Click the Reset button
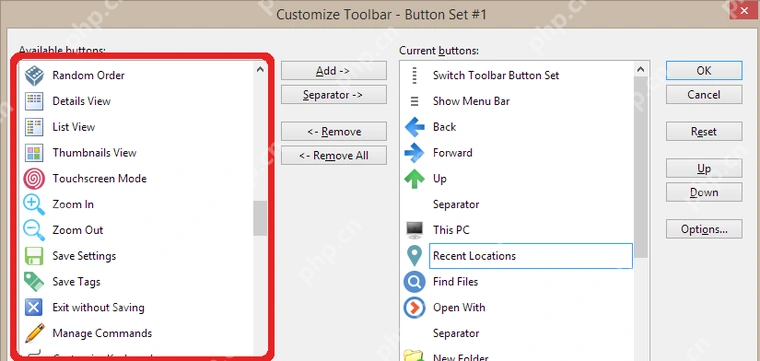 704,131
